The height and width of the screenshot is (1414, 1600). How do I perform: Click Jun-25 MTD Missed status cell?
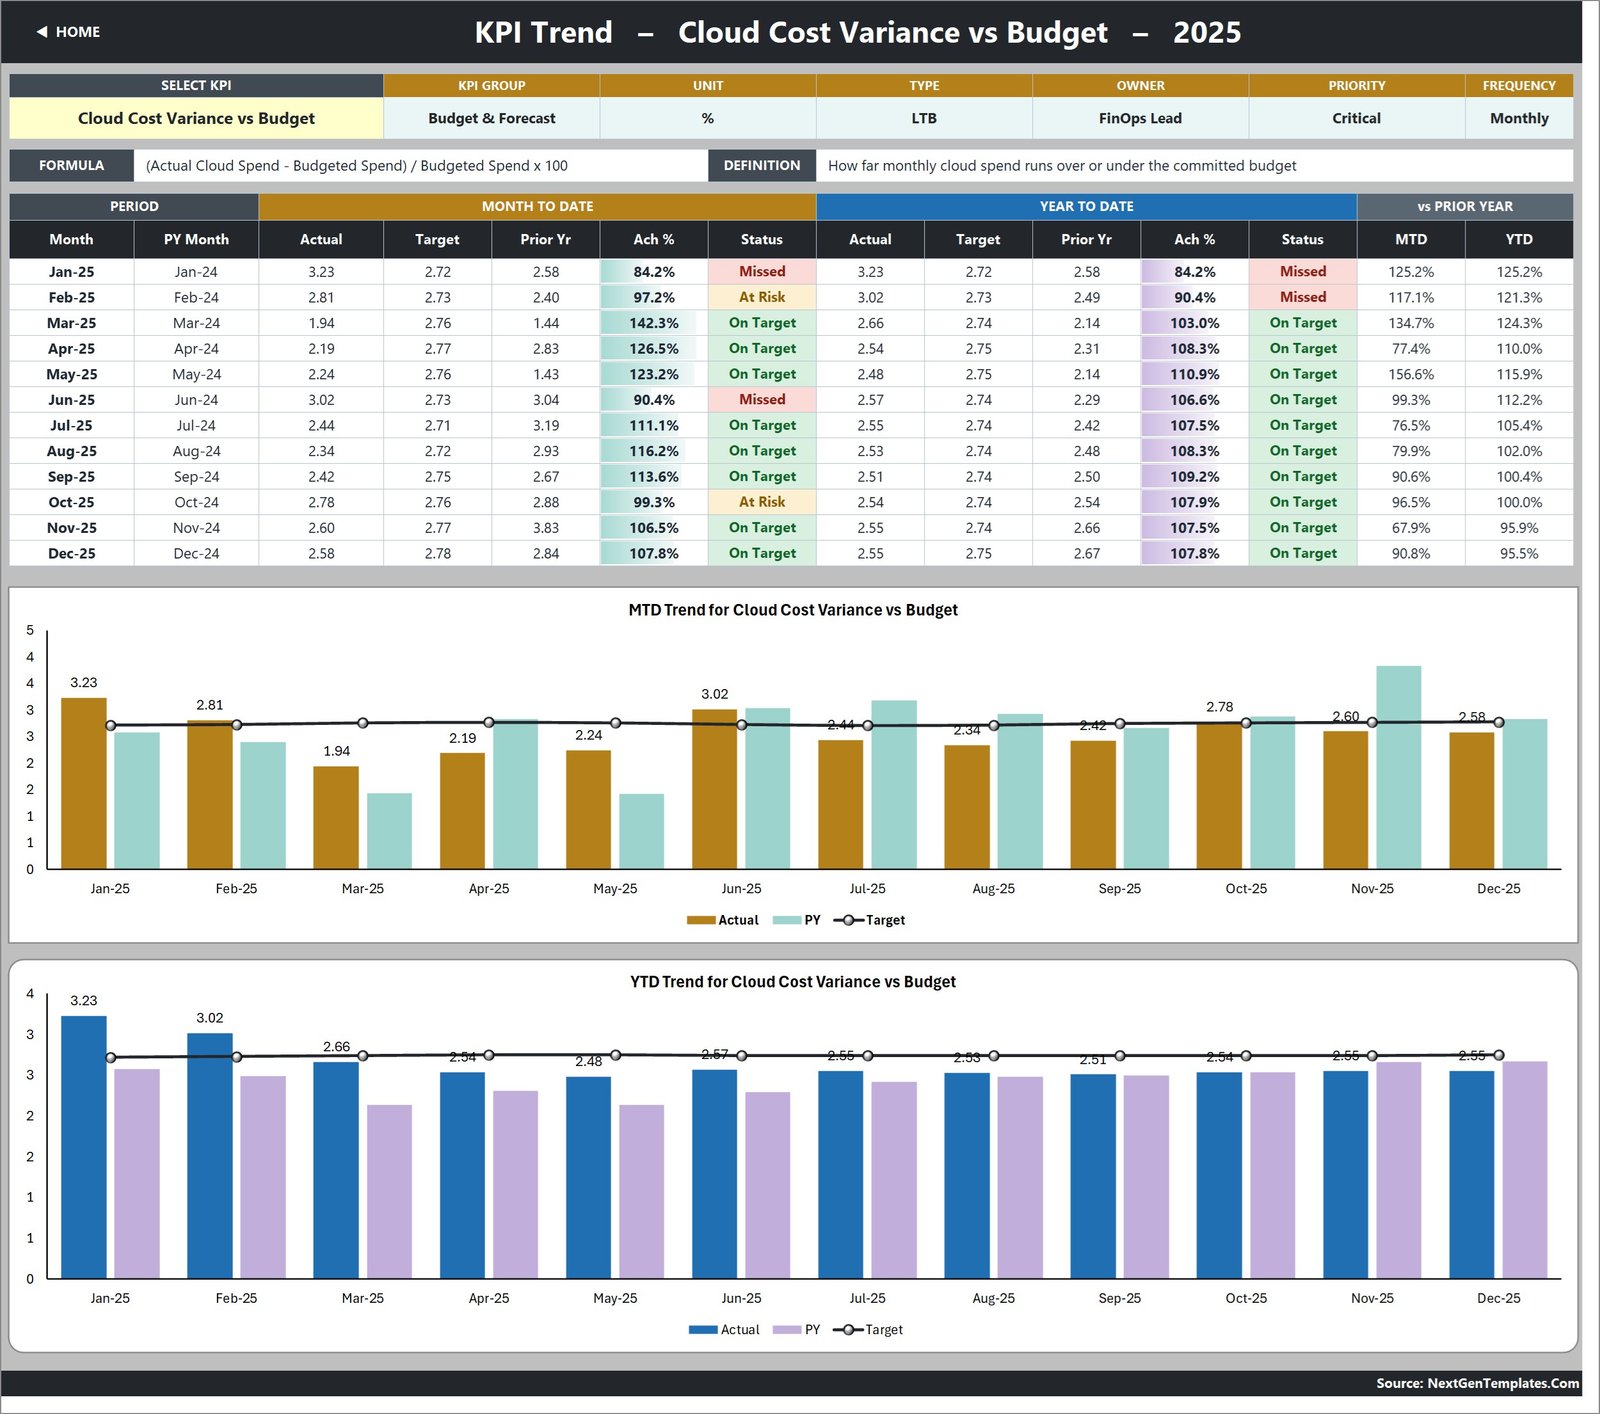tap(762, 400)
